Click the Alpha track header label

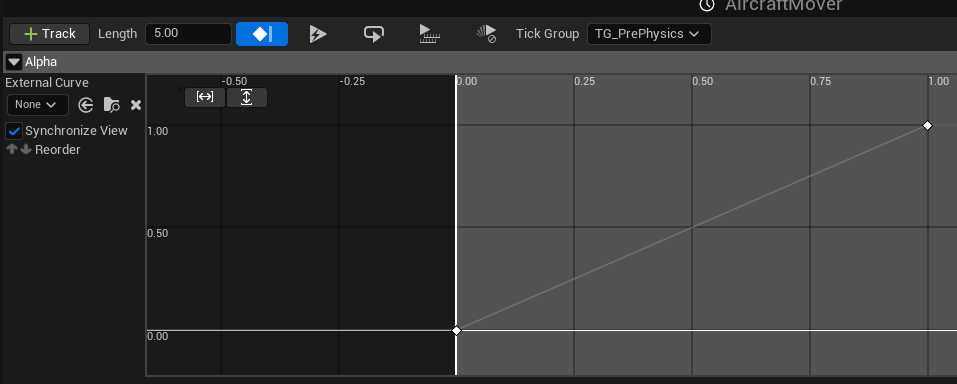coord(41,62)
